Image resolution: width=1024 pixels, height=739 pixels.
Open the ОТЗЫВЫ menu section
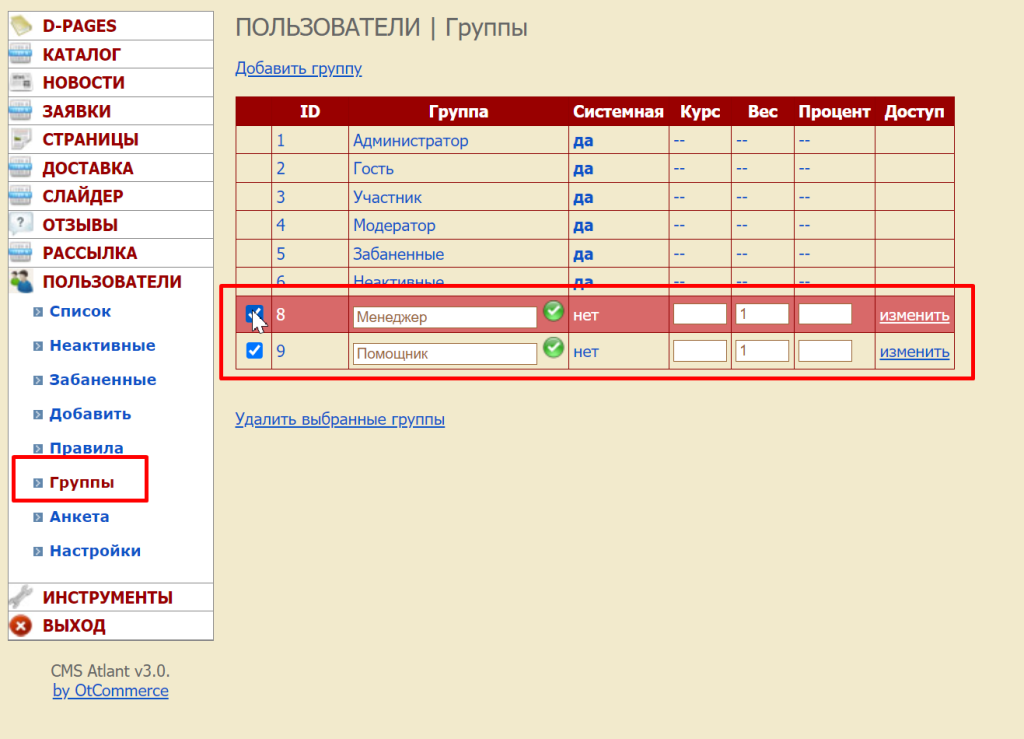[x=80, y=225]
